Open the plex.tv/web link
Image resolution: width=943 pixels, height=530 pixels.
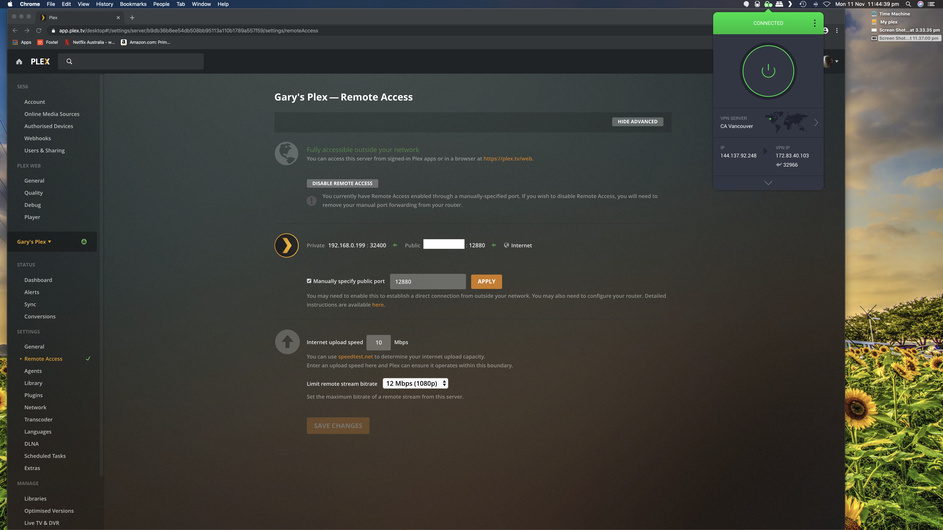coord(508,159)
